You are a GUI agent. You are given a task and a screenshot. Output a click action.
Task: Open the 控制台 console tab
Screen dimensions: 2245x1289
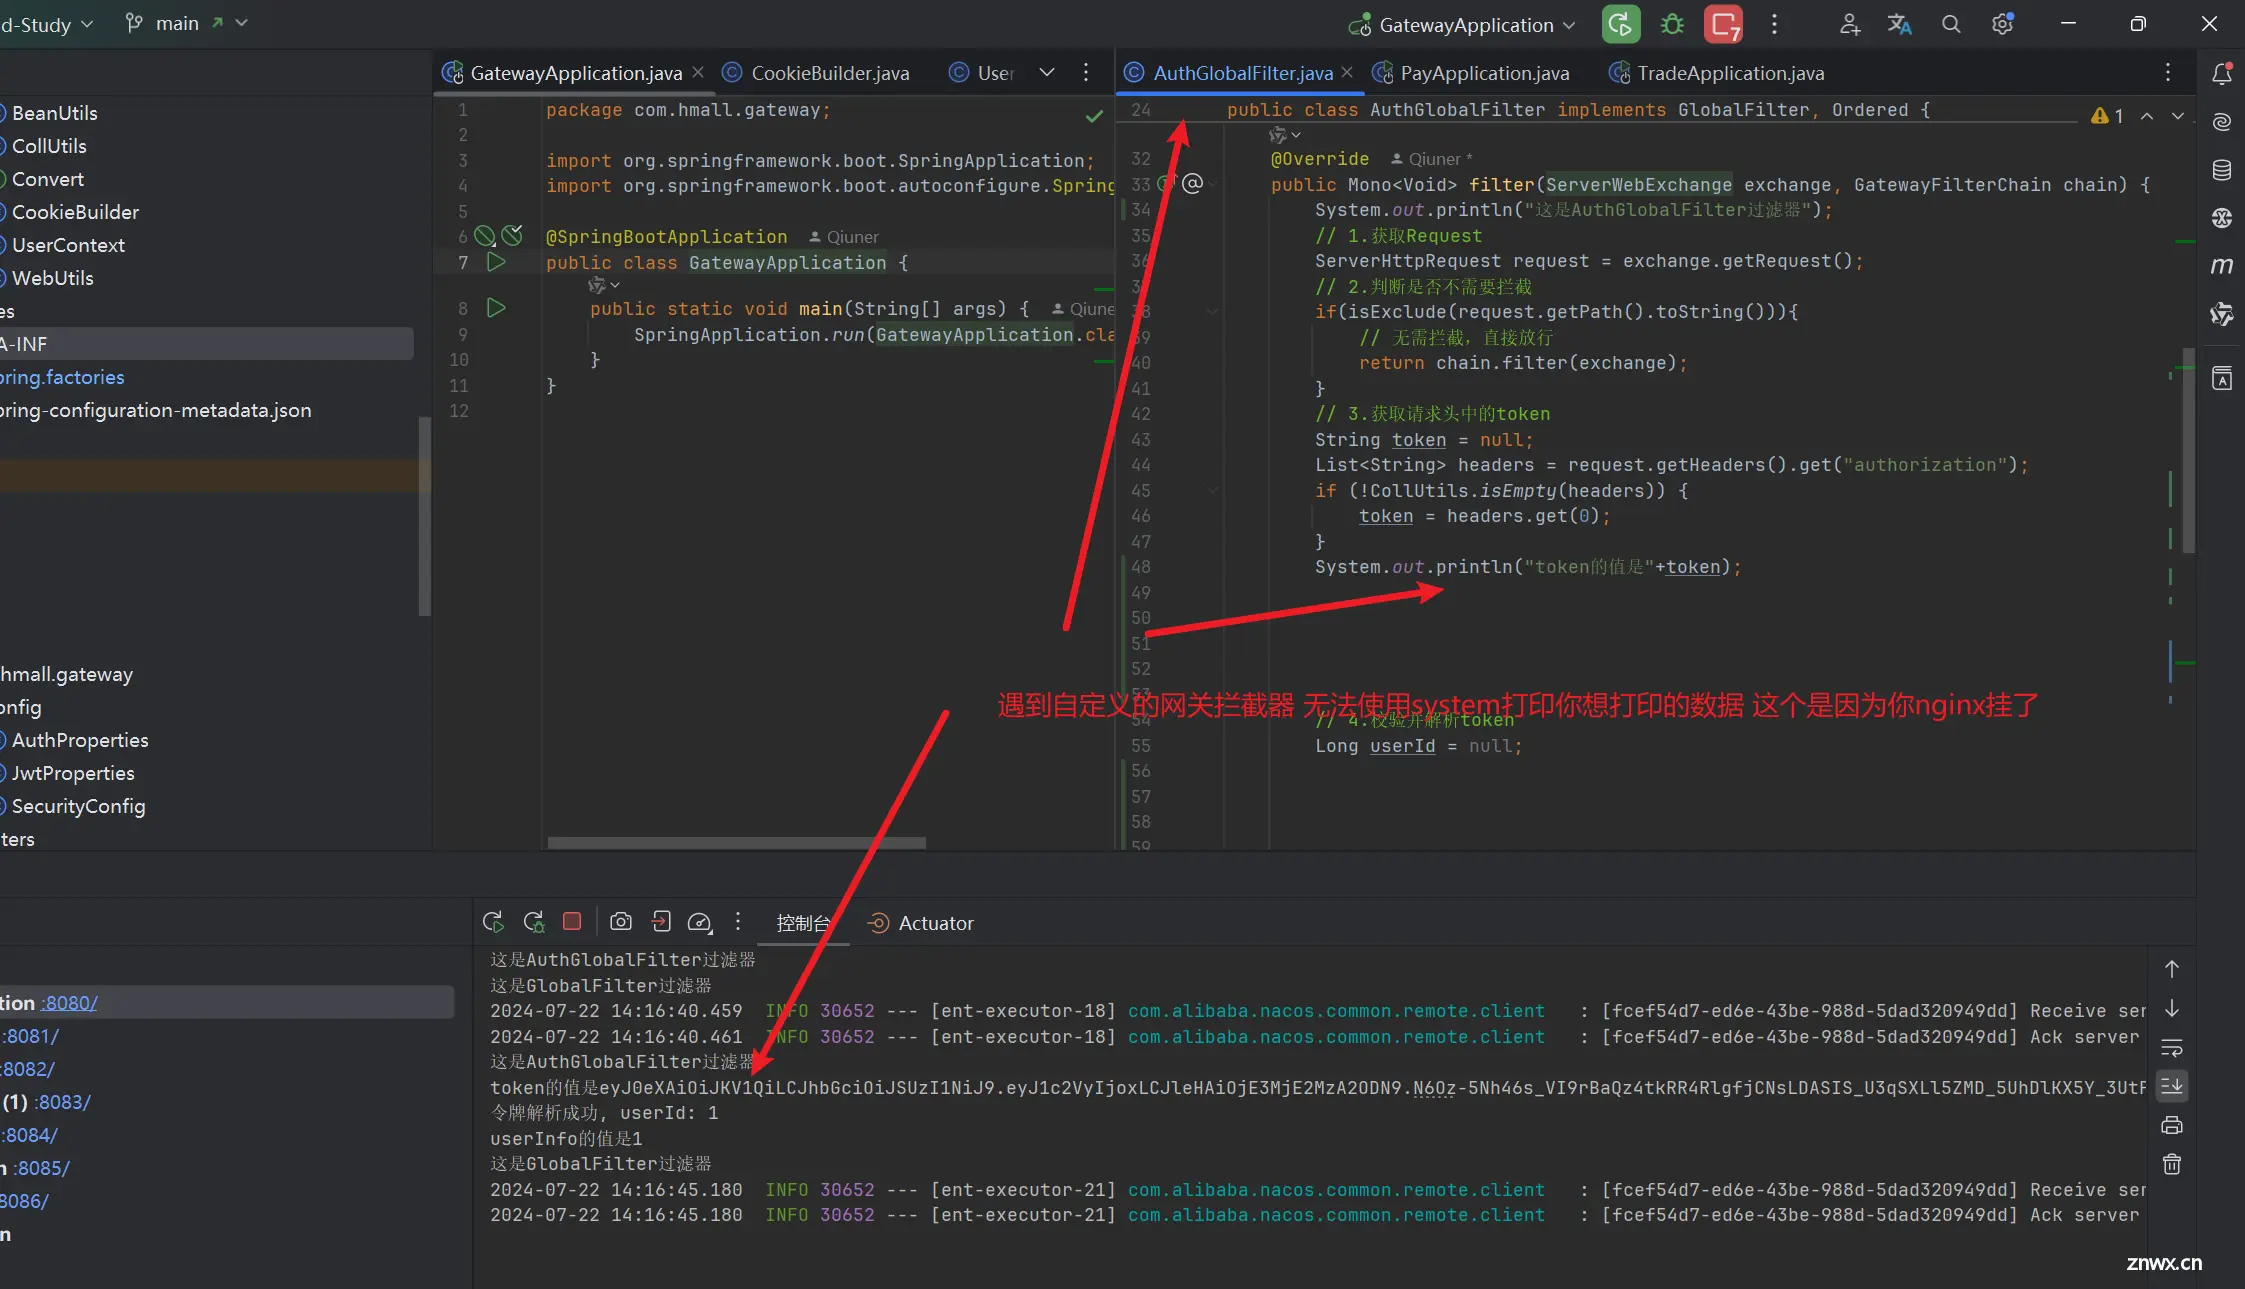pos(803,923)
